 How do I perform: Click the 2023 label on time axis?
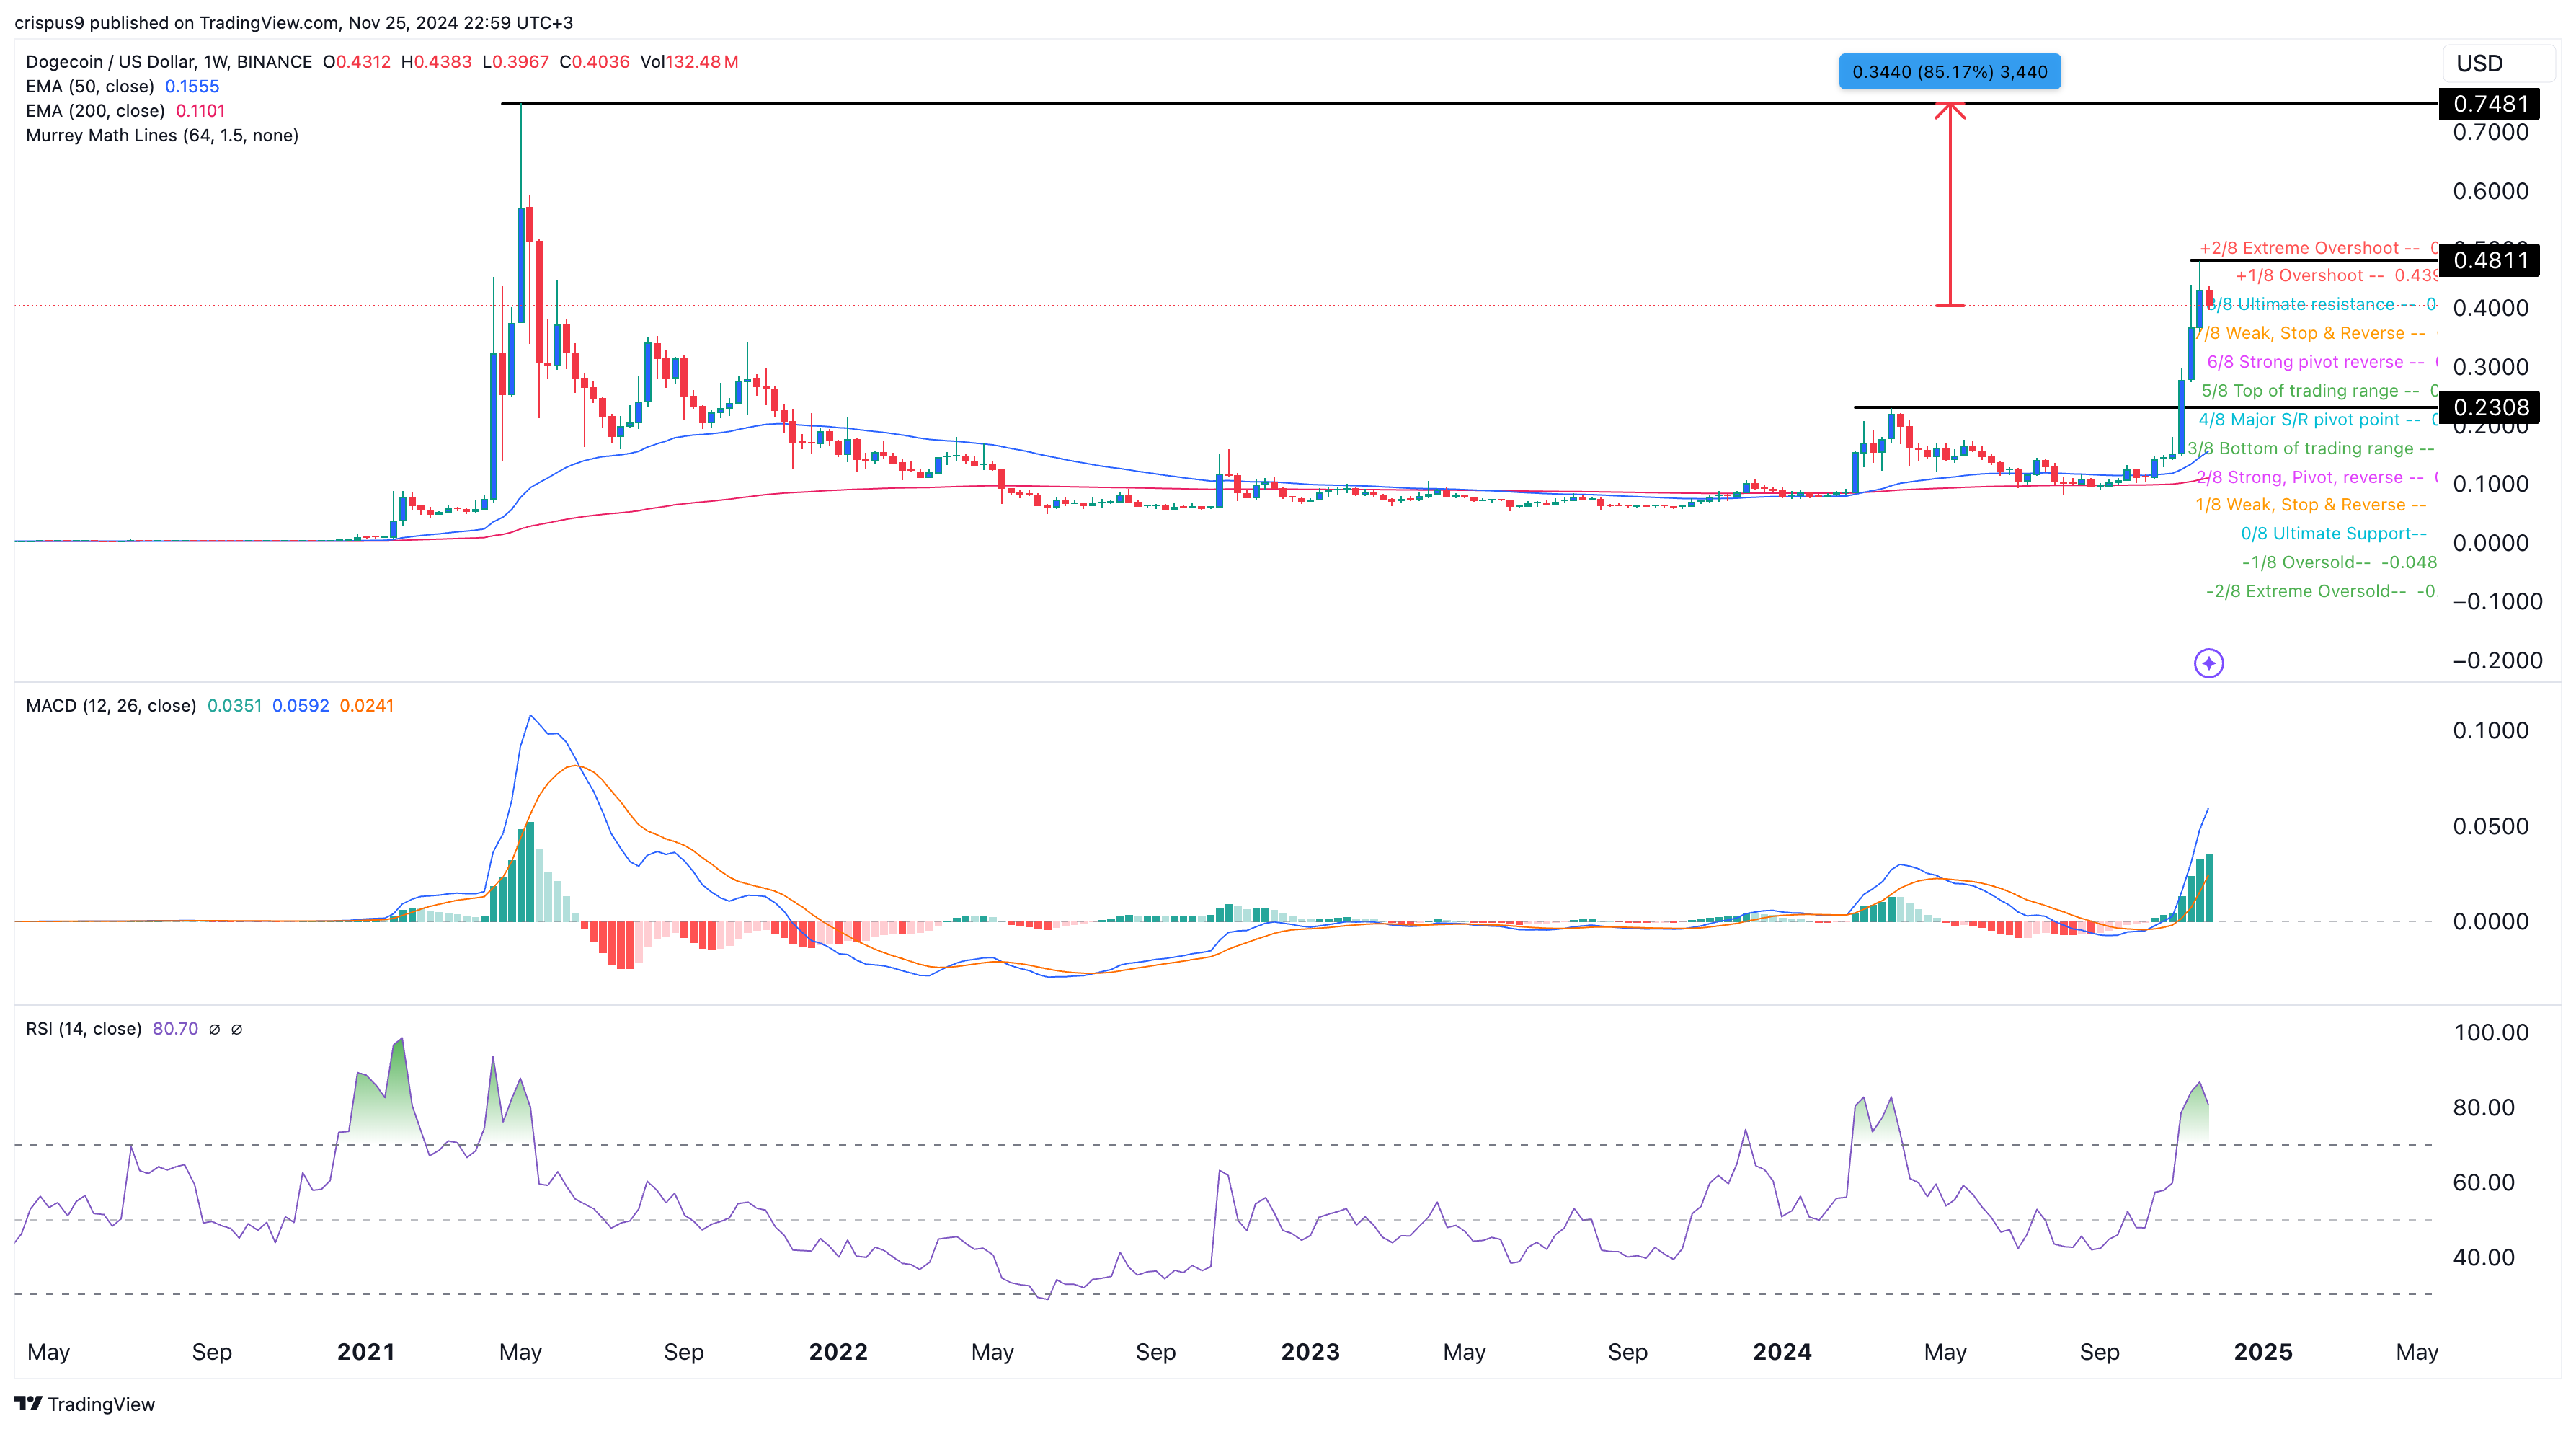(x=1310, y=1352)
